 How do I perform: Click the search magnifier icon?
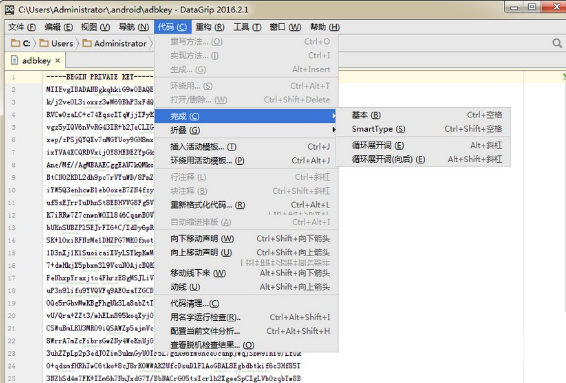coord(557,43)
